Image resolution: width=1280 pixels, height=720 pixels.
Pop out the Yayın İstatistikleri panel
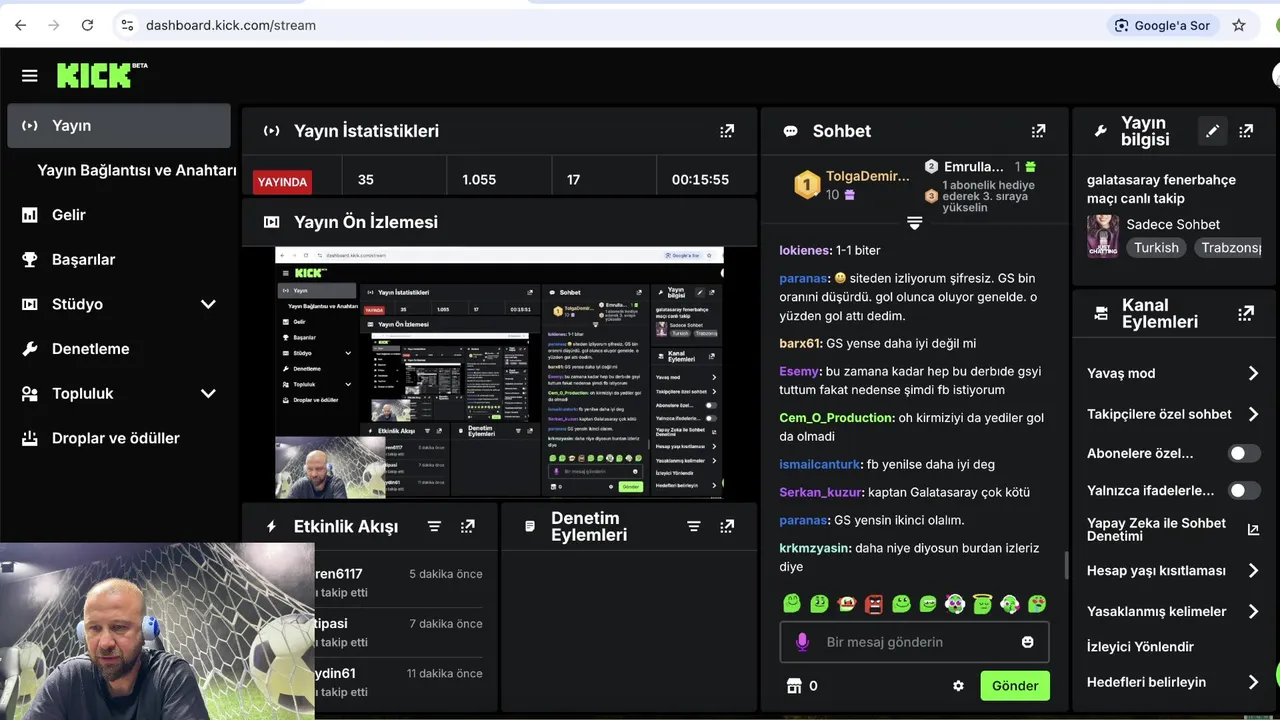[727, 131]
